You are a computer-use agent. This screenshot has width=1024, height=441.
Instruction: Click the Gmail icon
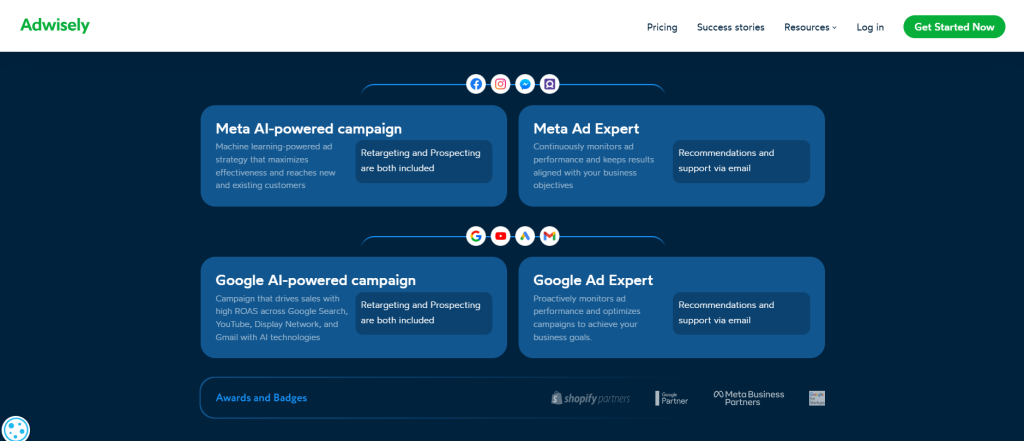pos(549,236)
